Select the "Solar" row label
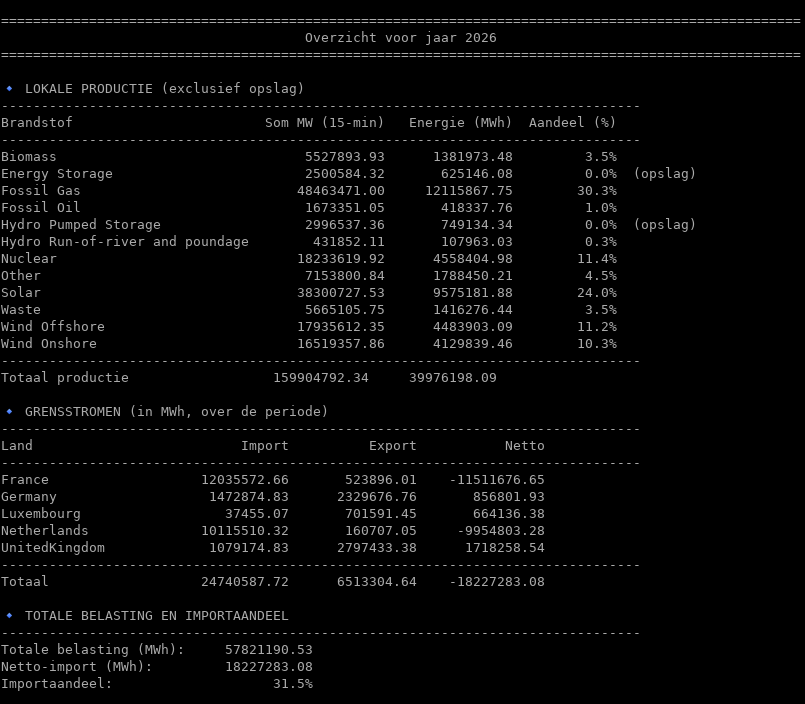 [x=21, y=292]
